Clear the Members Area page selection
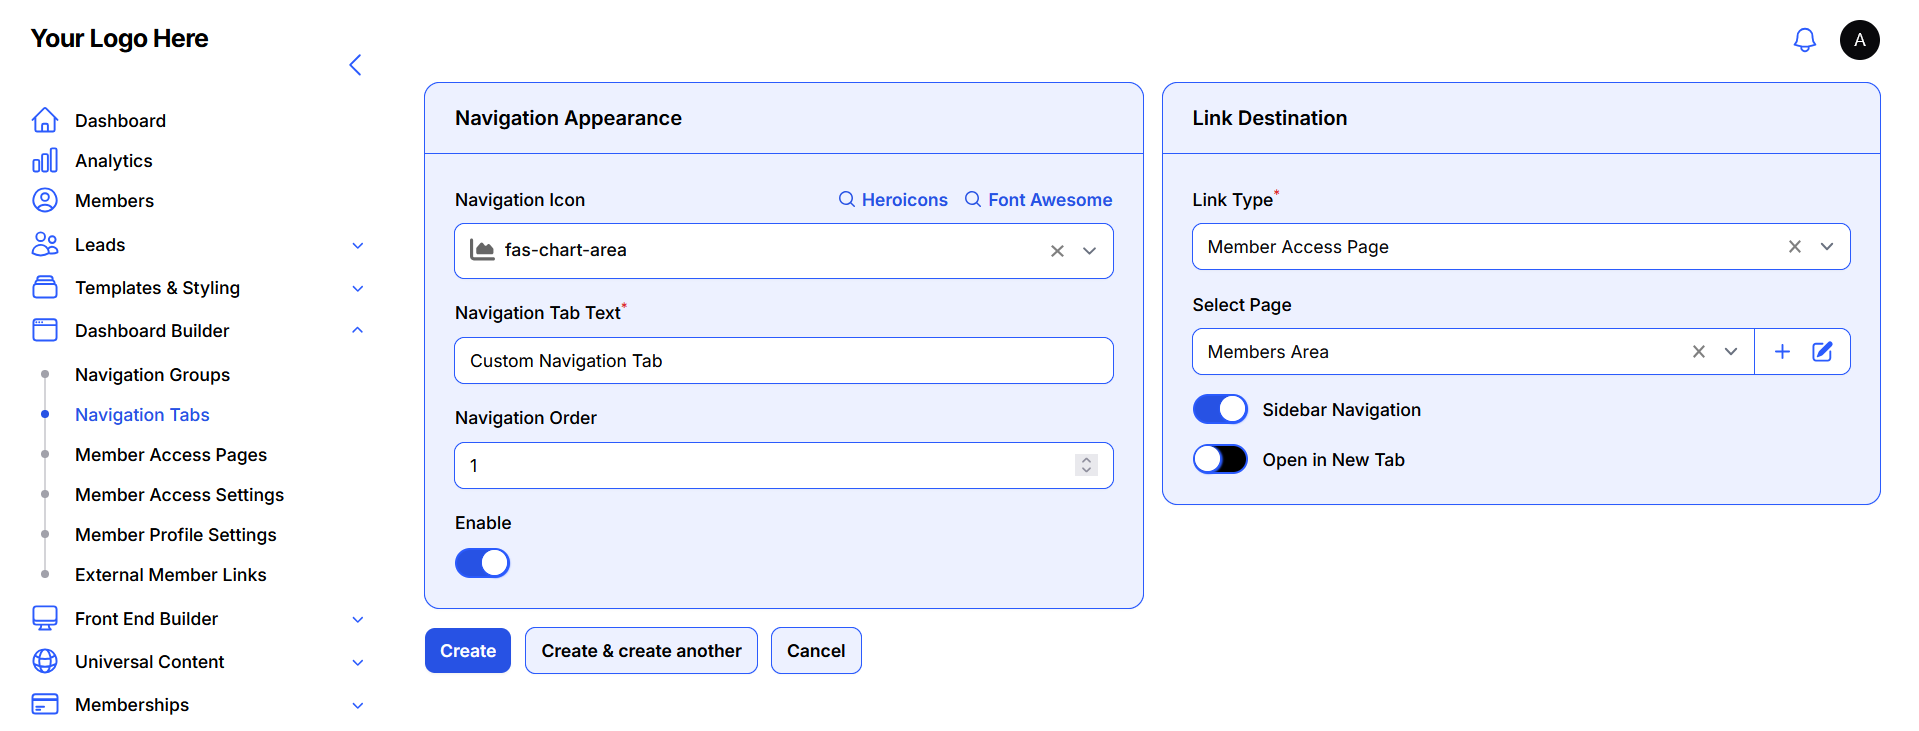1919x731 pixels. click(1698, 352)
